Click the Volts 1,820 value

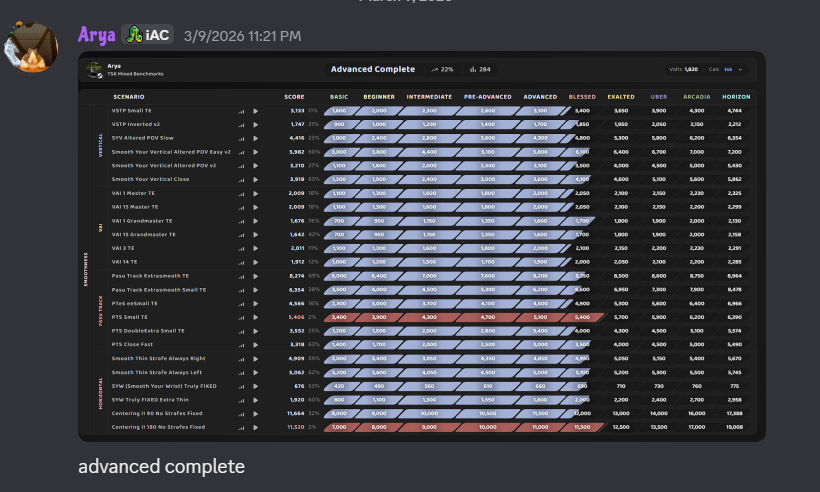tap(684, 70)
